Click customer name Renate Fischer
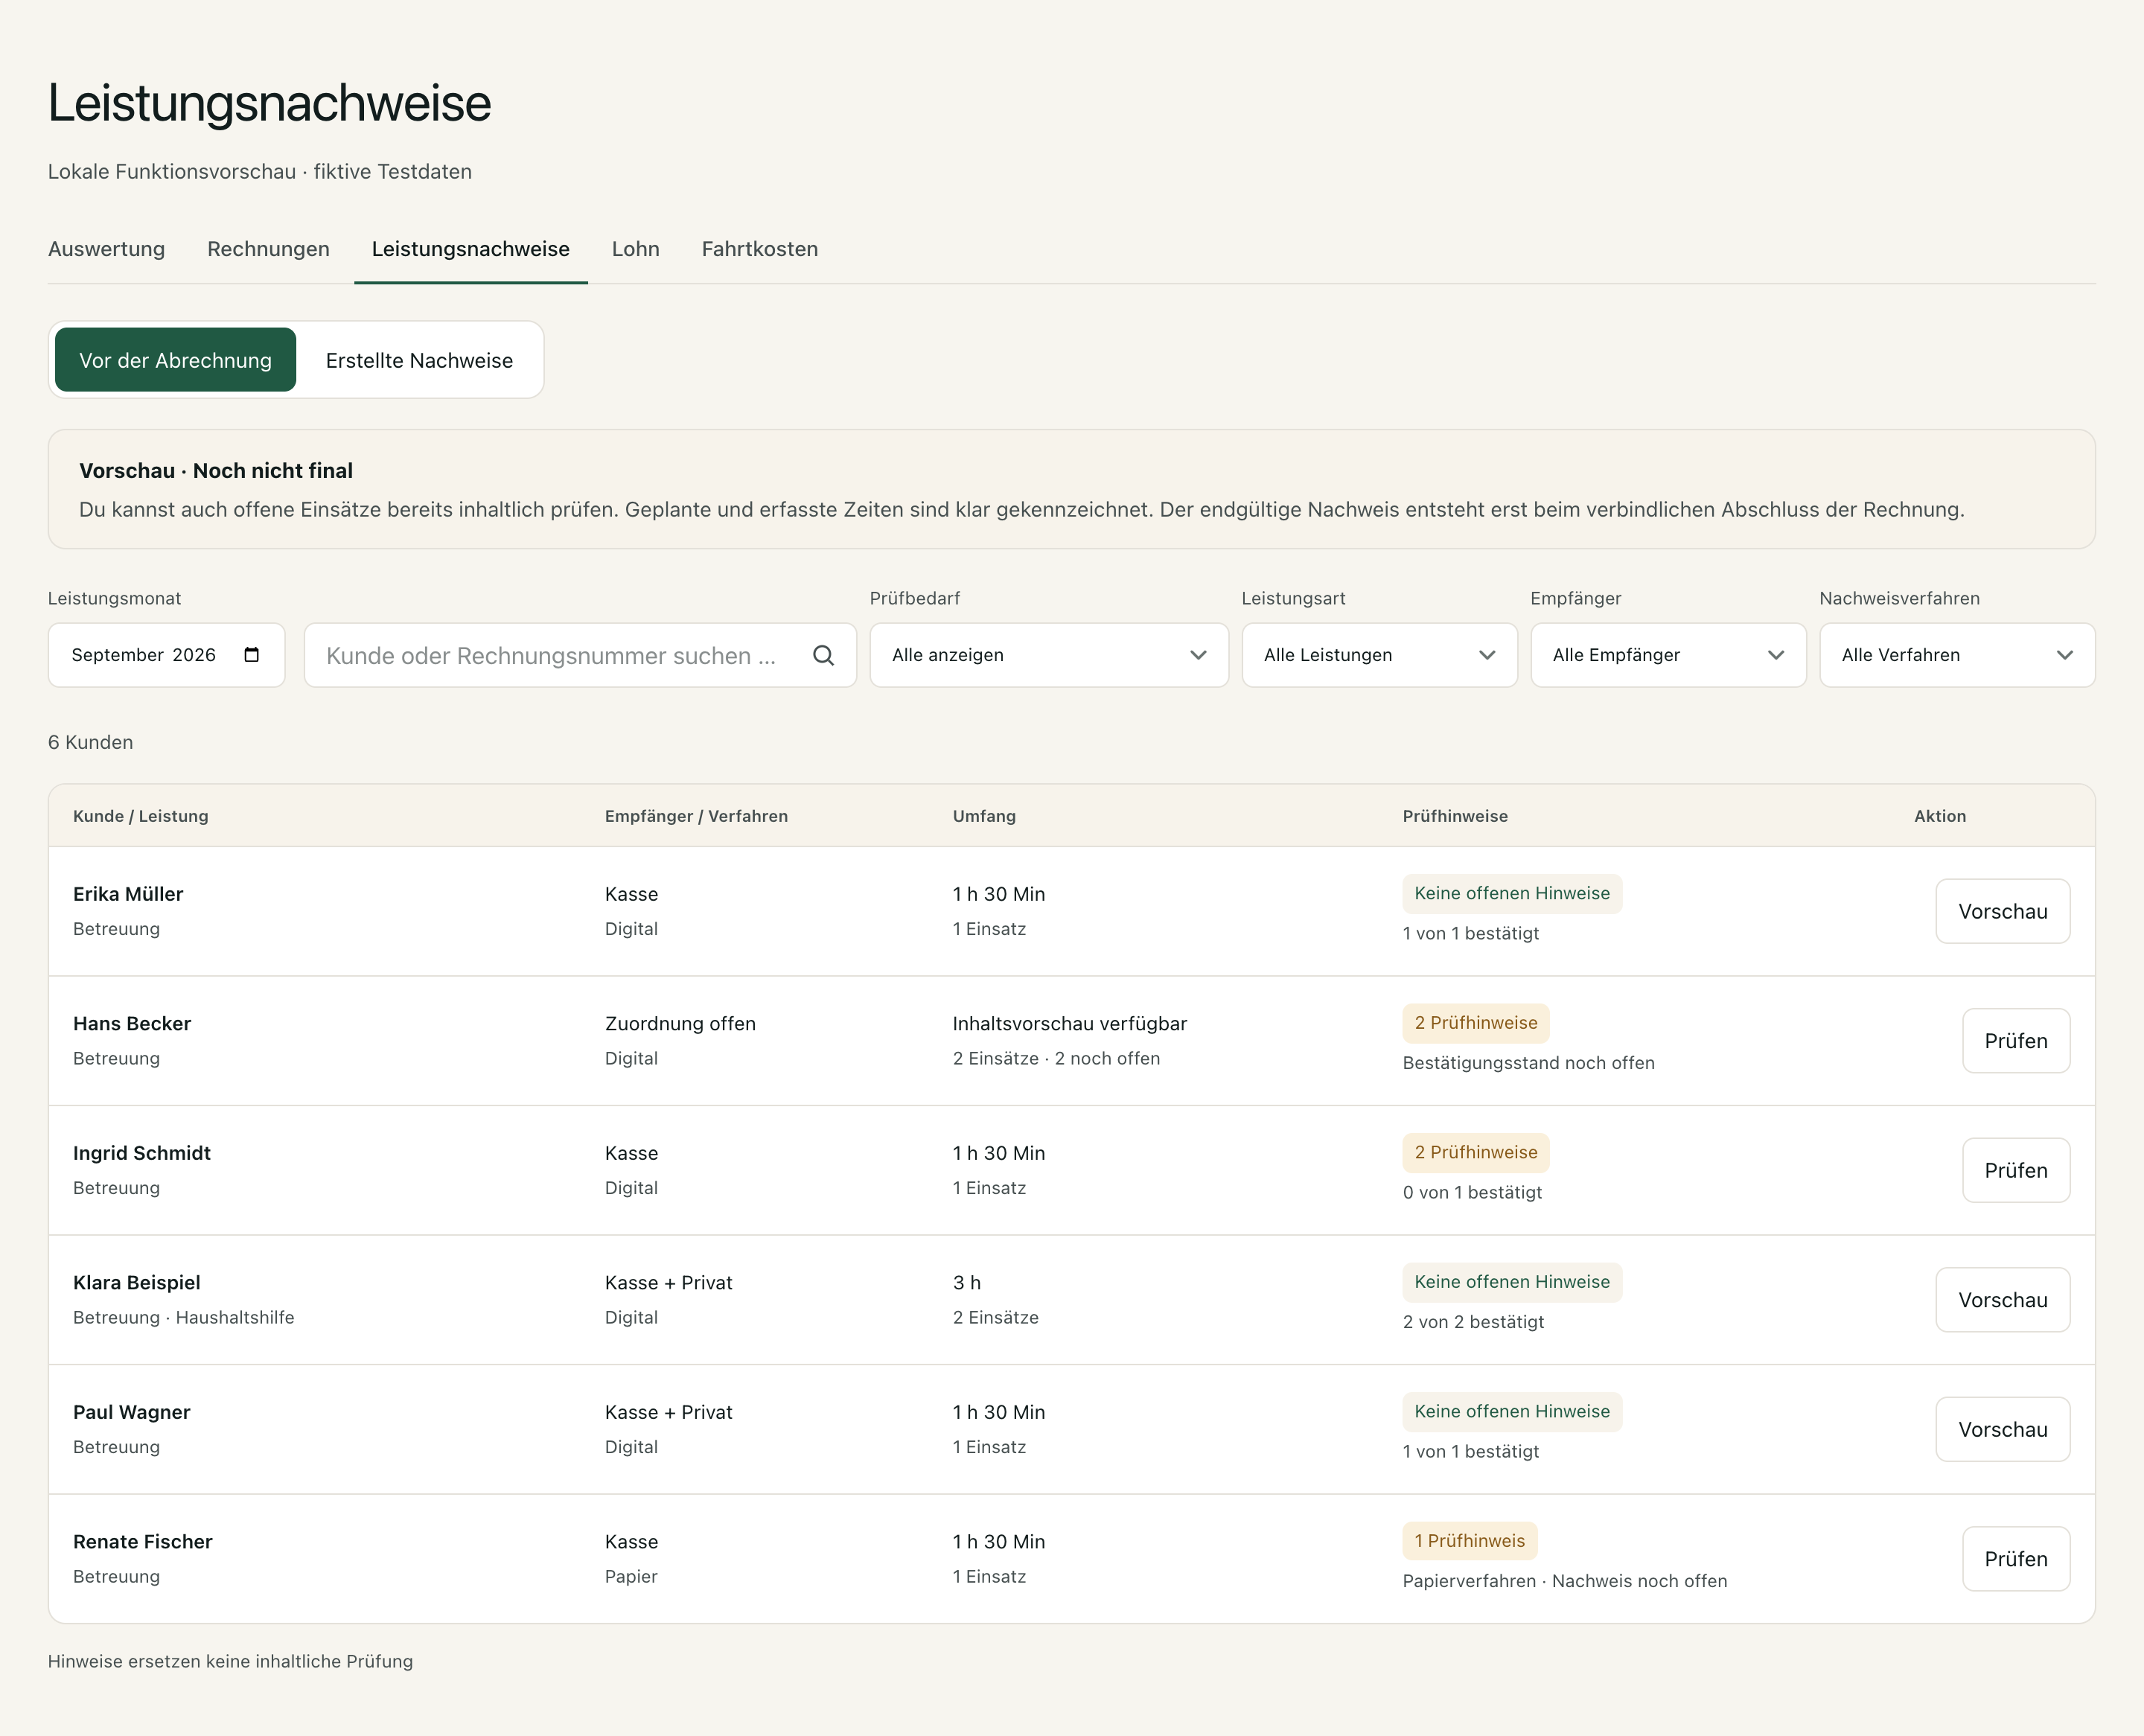Viewport: 2144px width, 1736px height. pyautogui.click(x=143, y=1541)
